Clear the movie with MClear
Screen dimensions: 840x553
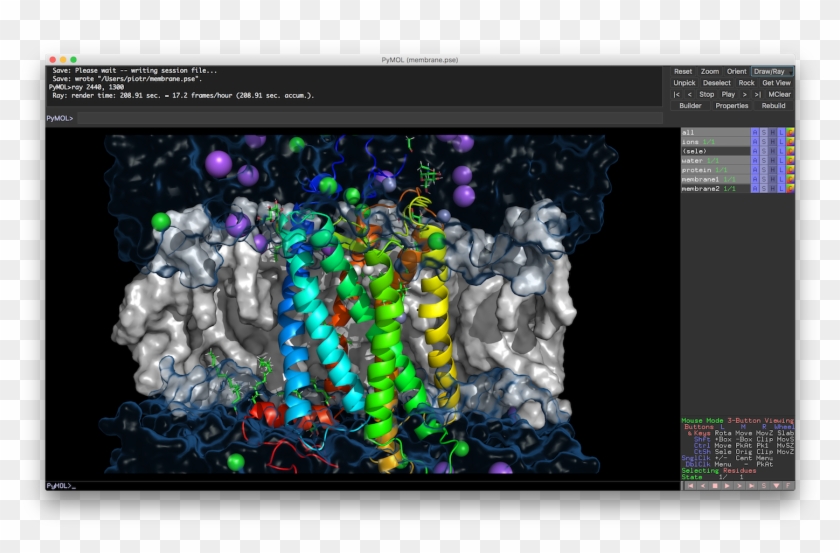[x=779, y=94]
